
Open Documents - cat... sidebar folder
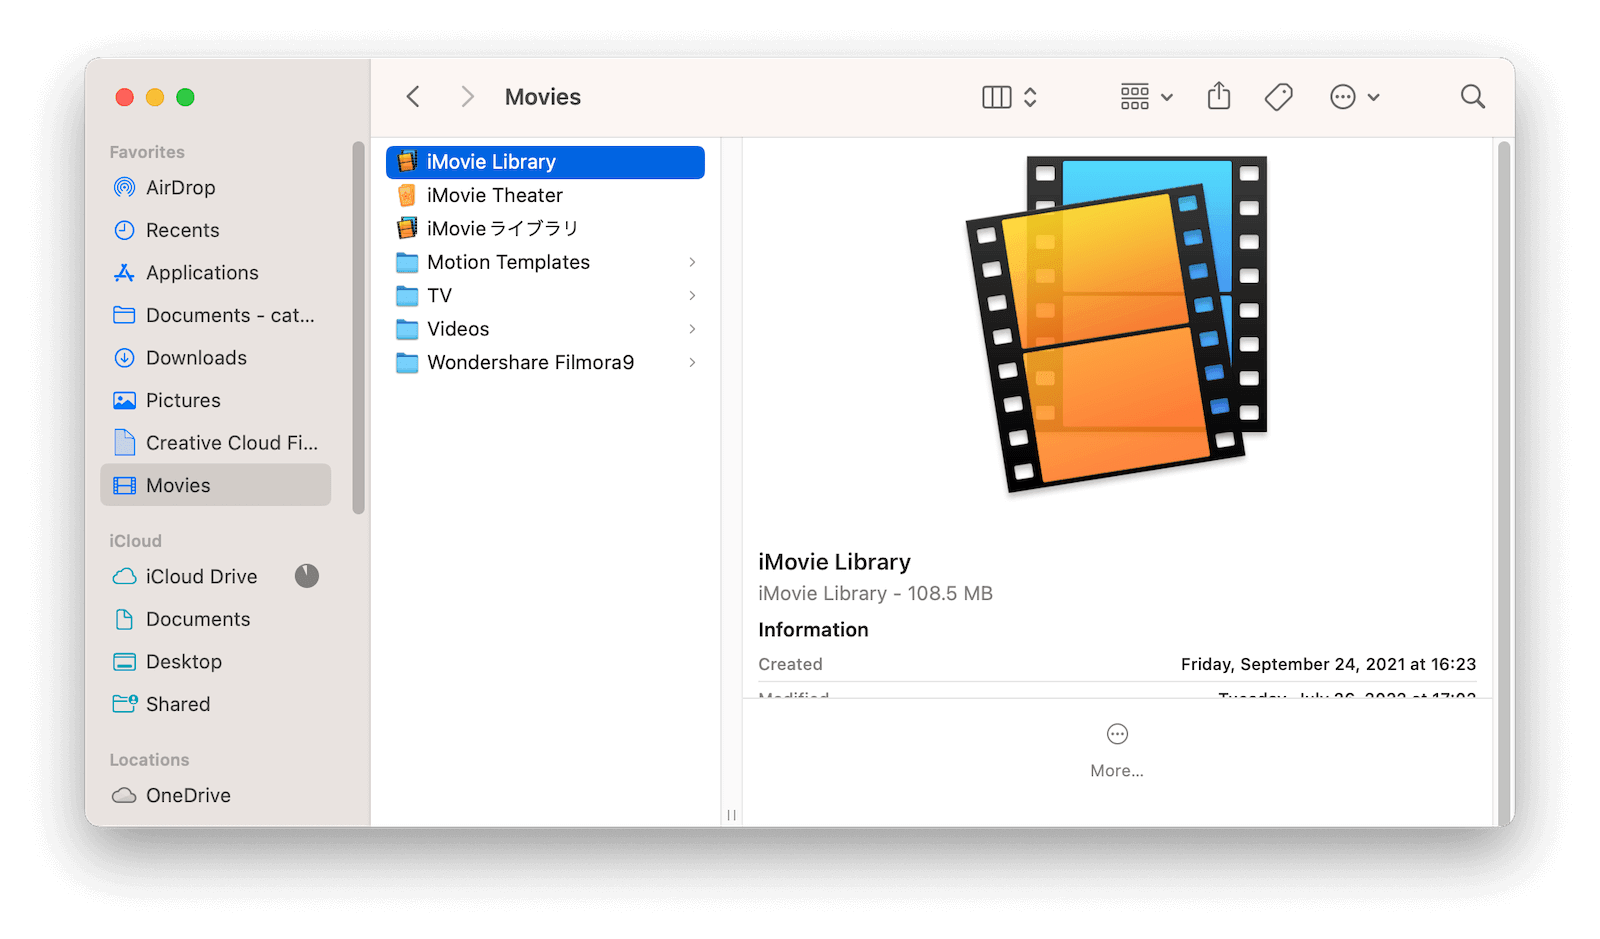click(x=215, y=315)
